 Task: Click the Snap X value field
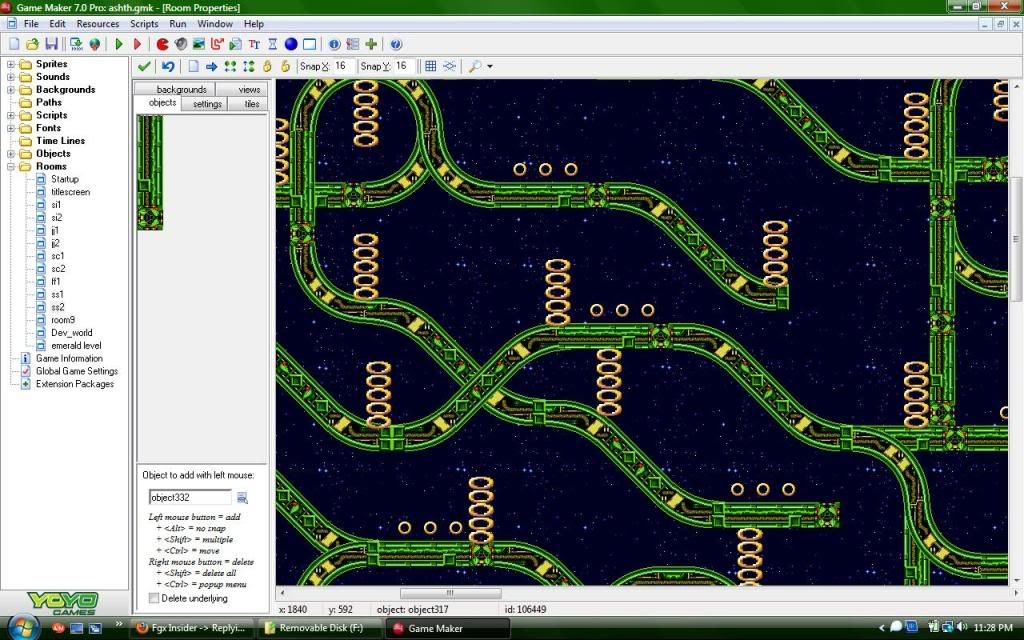342,66
